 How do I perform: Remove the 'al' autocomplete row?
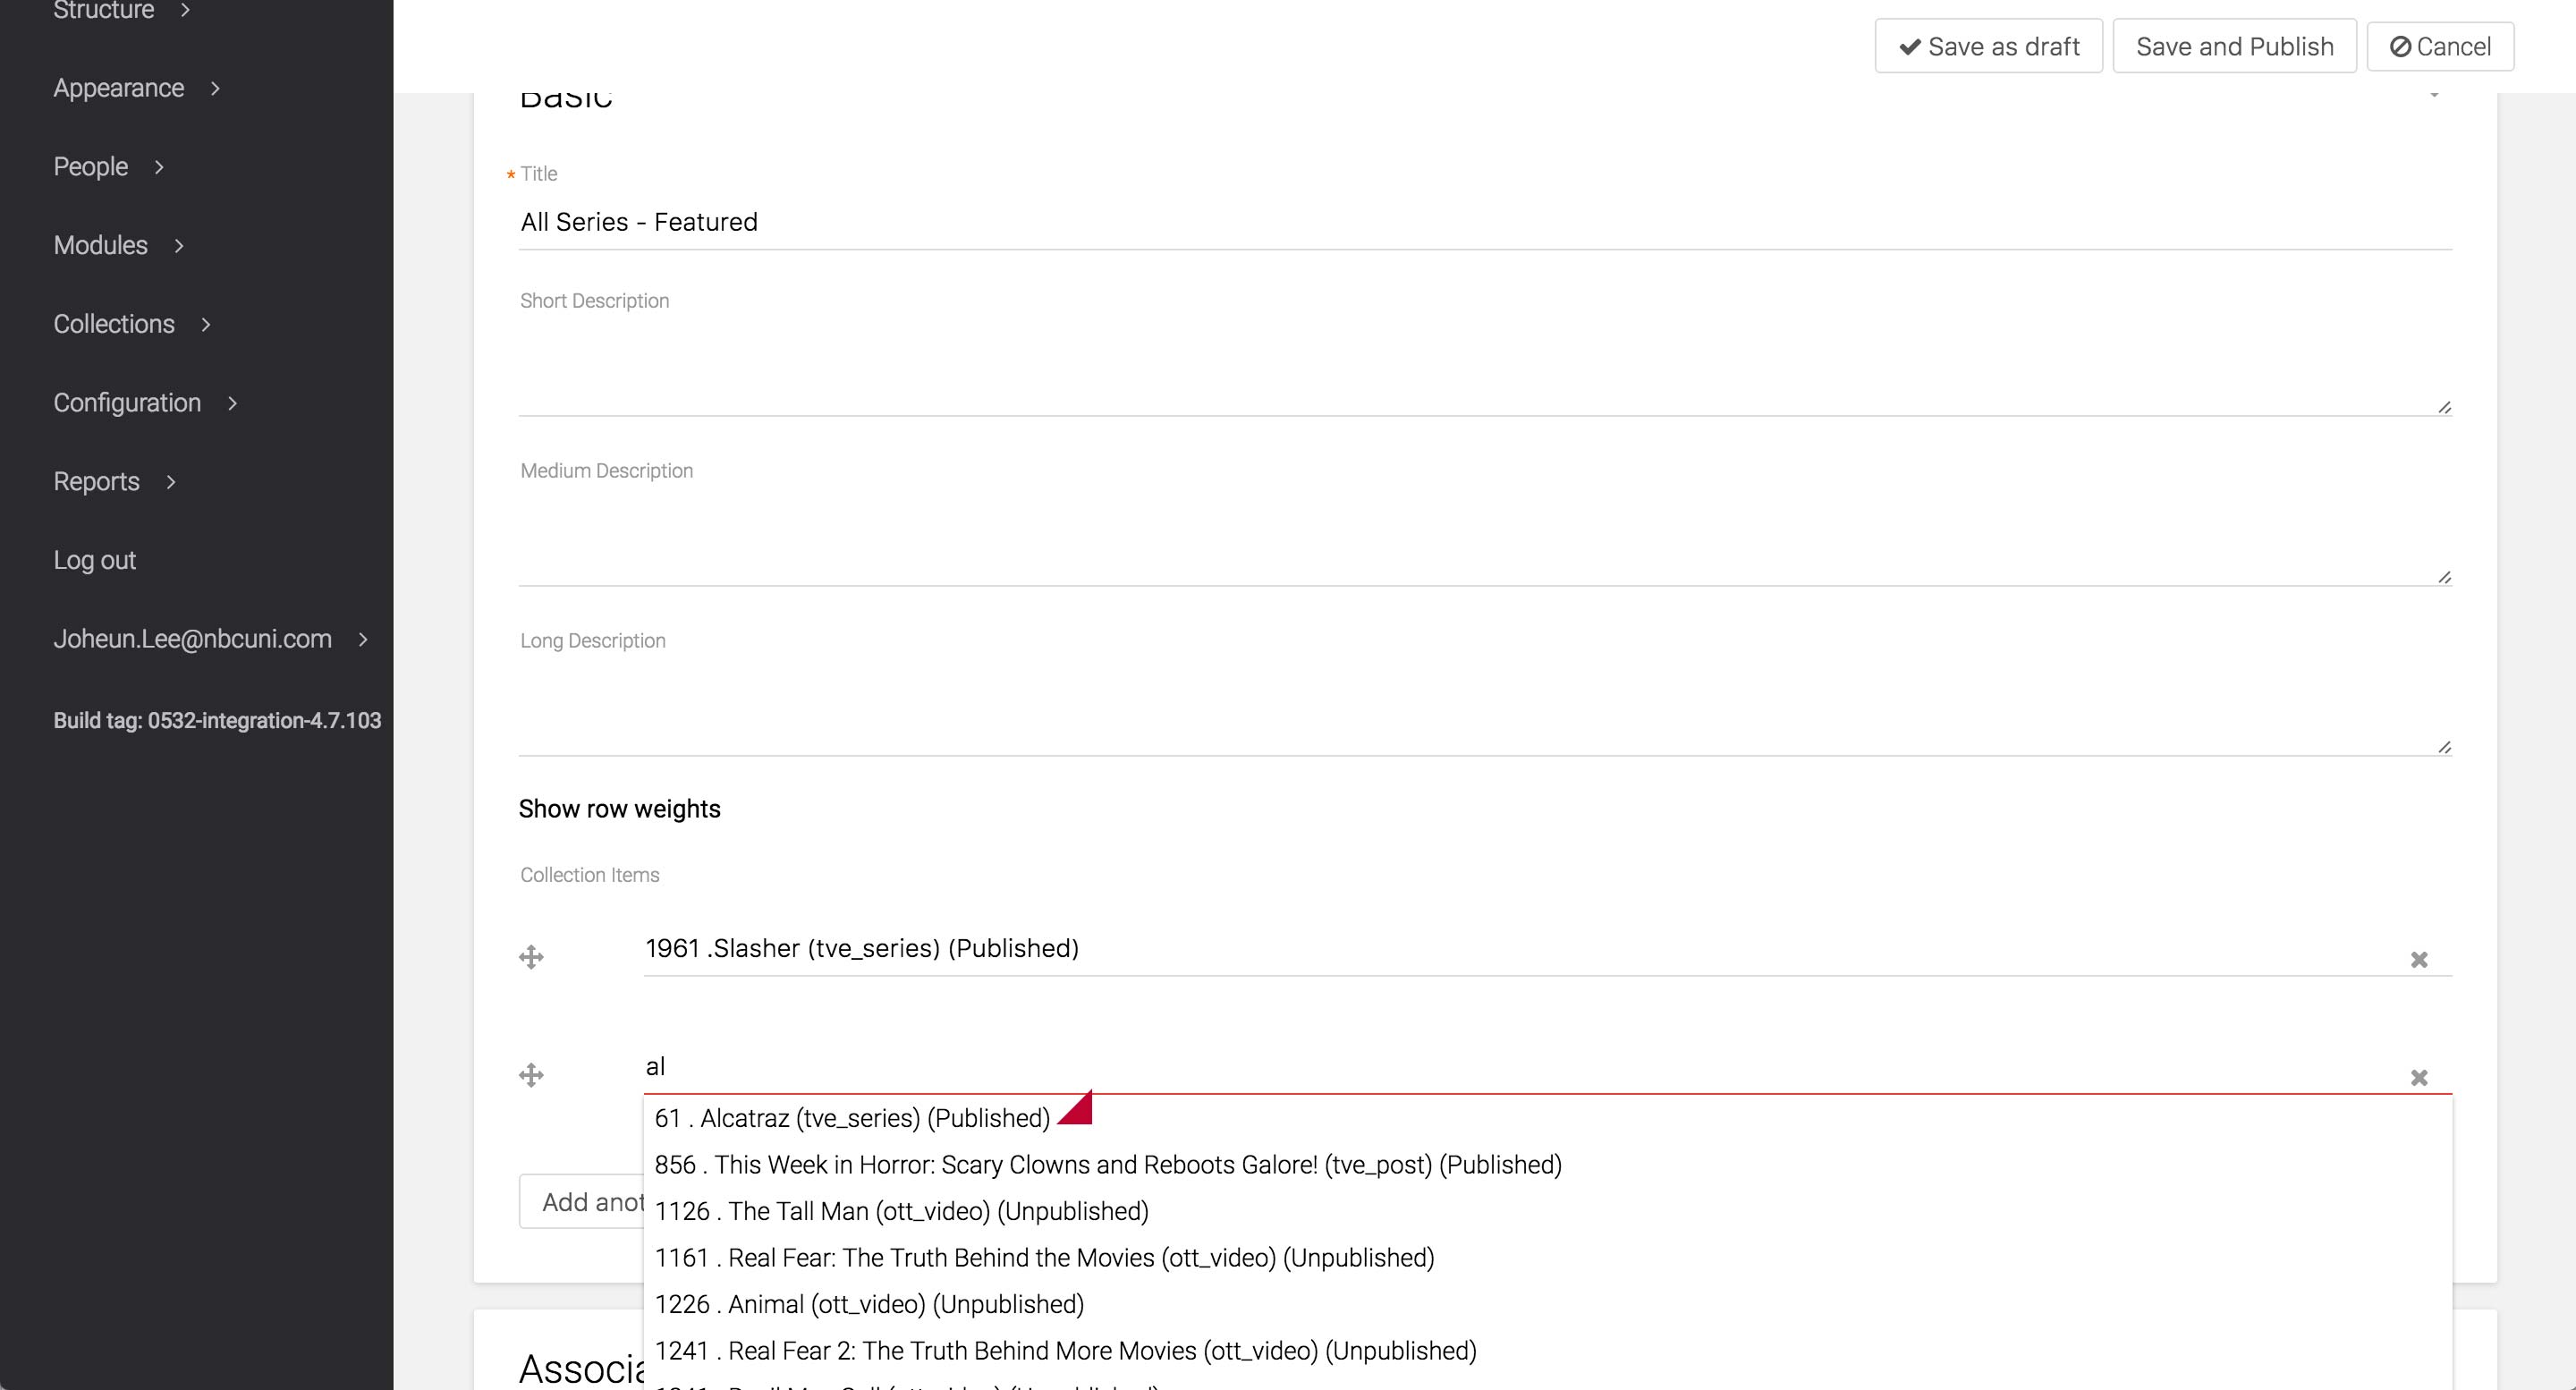tap(2419, 1078)
